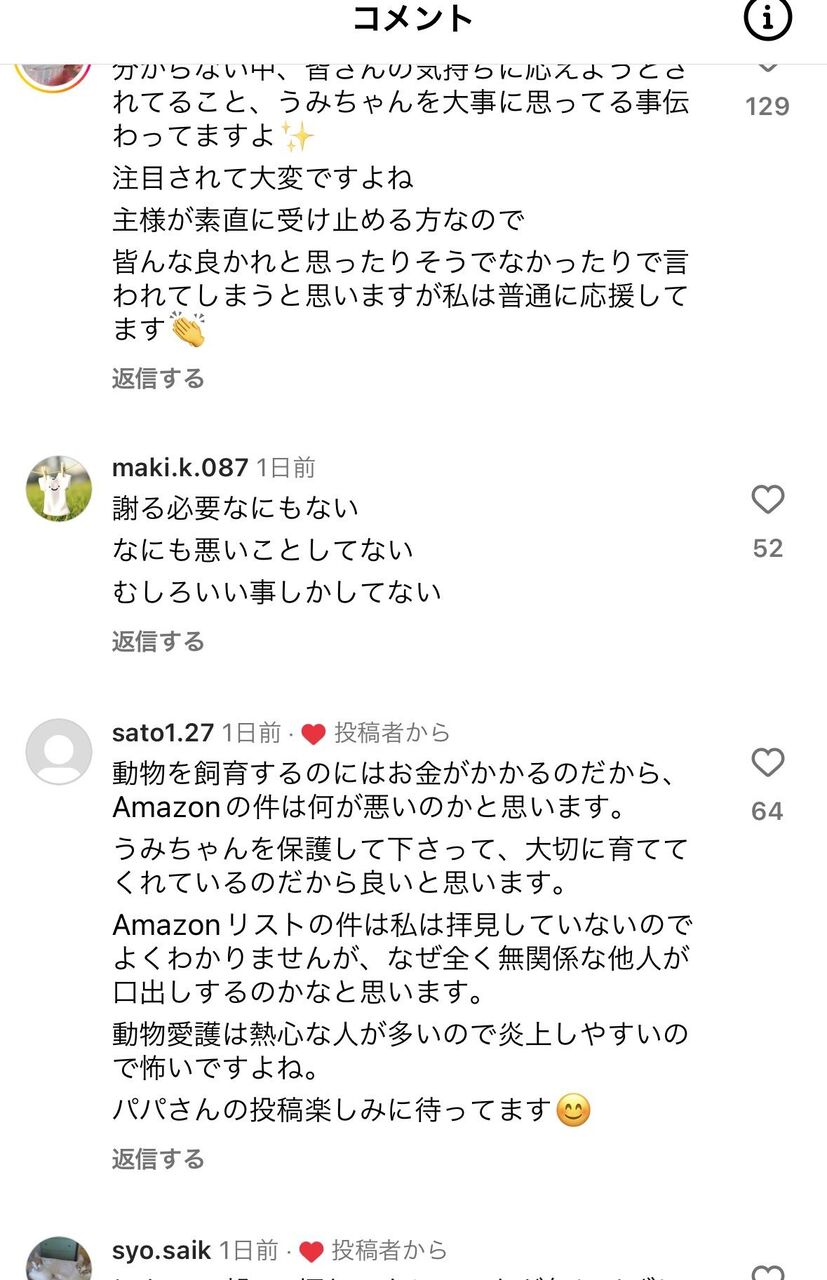Tap red heart 投稿者から badge on syo.saik
The image size is (827, 1280).
click(x=373, y=1250)
